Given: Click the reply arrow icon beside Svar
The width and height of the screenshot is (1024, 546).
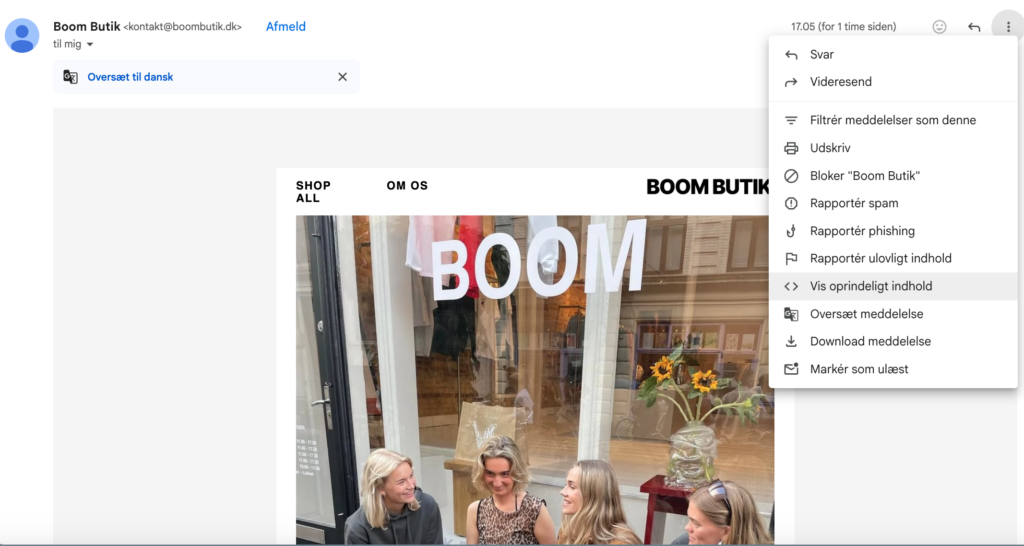Looking at the screenshot, I should point(791,55).
